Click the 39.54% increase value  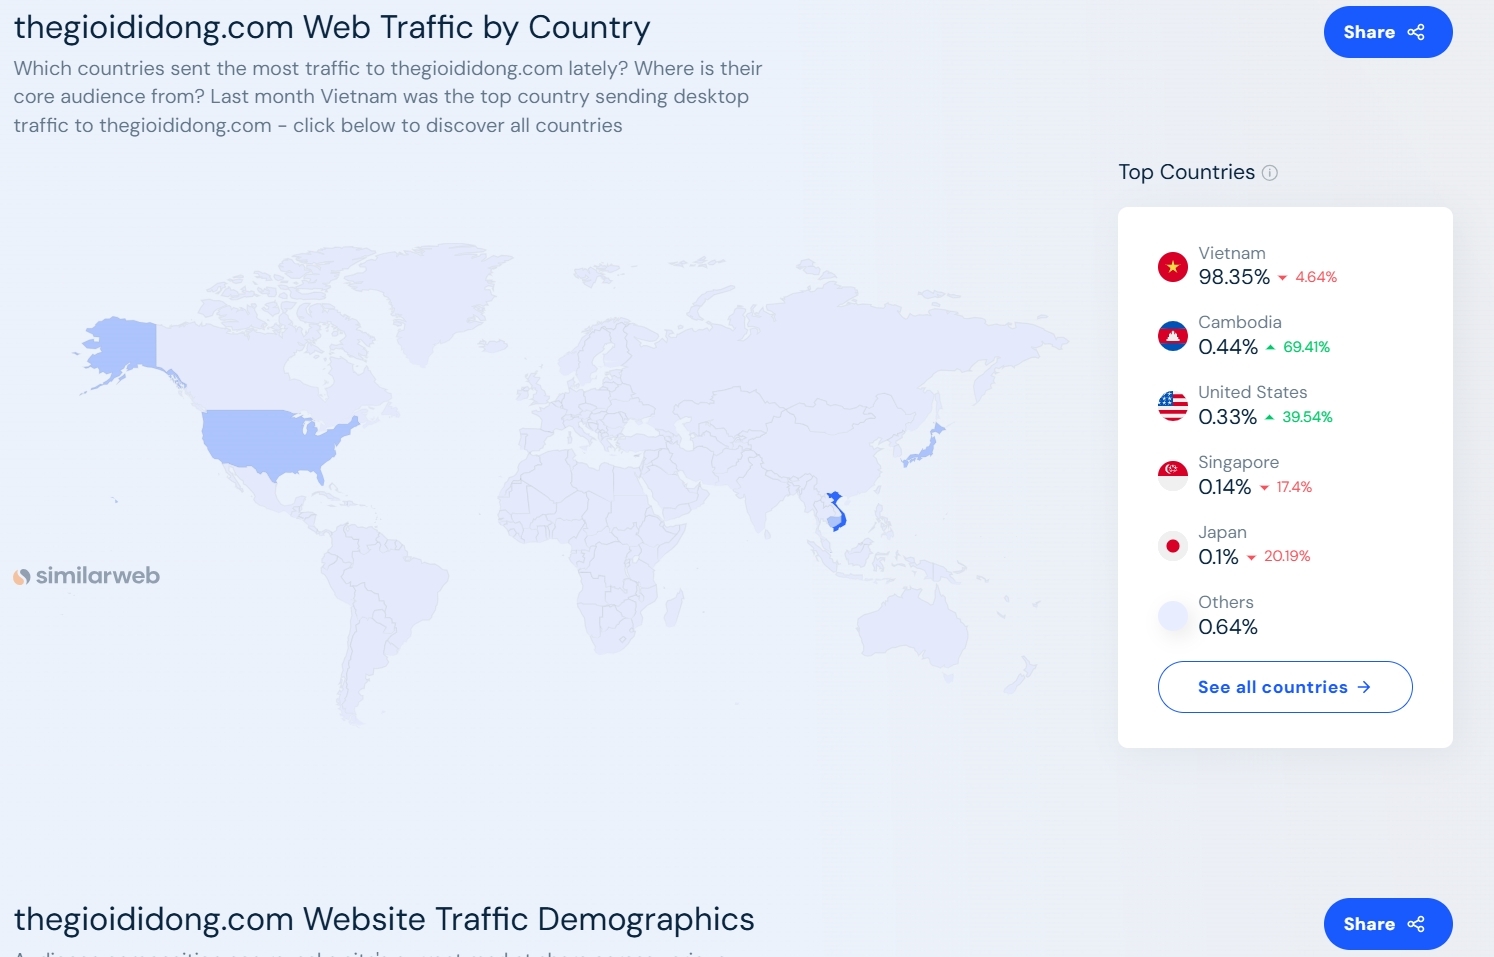point(1308,417)
